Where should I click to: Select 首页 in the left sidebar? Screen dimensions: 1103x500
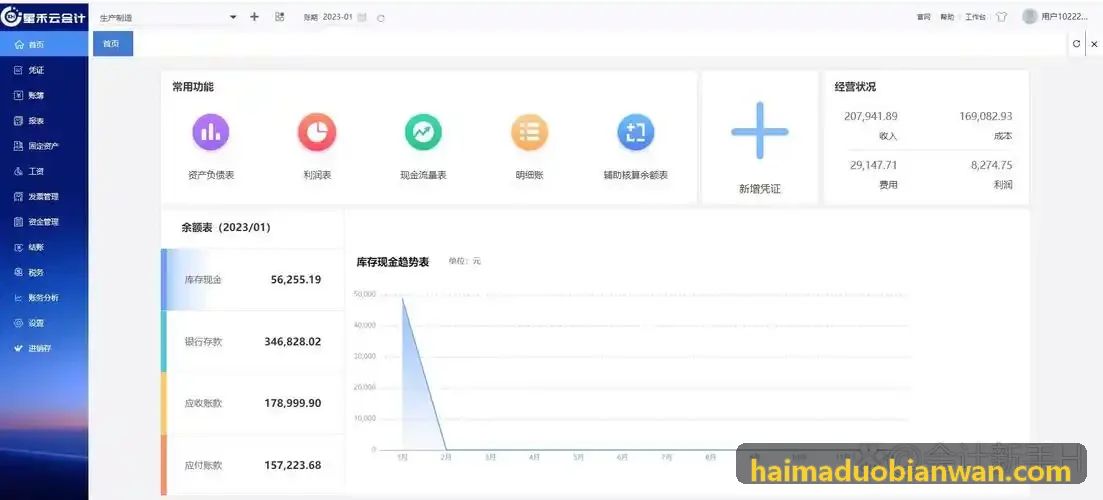click(44, 44)
